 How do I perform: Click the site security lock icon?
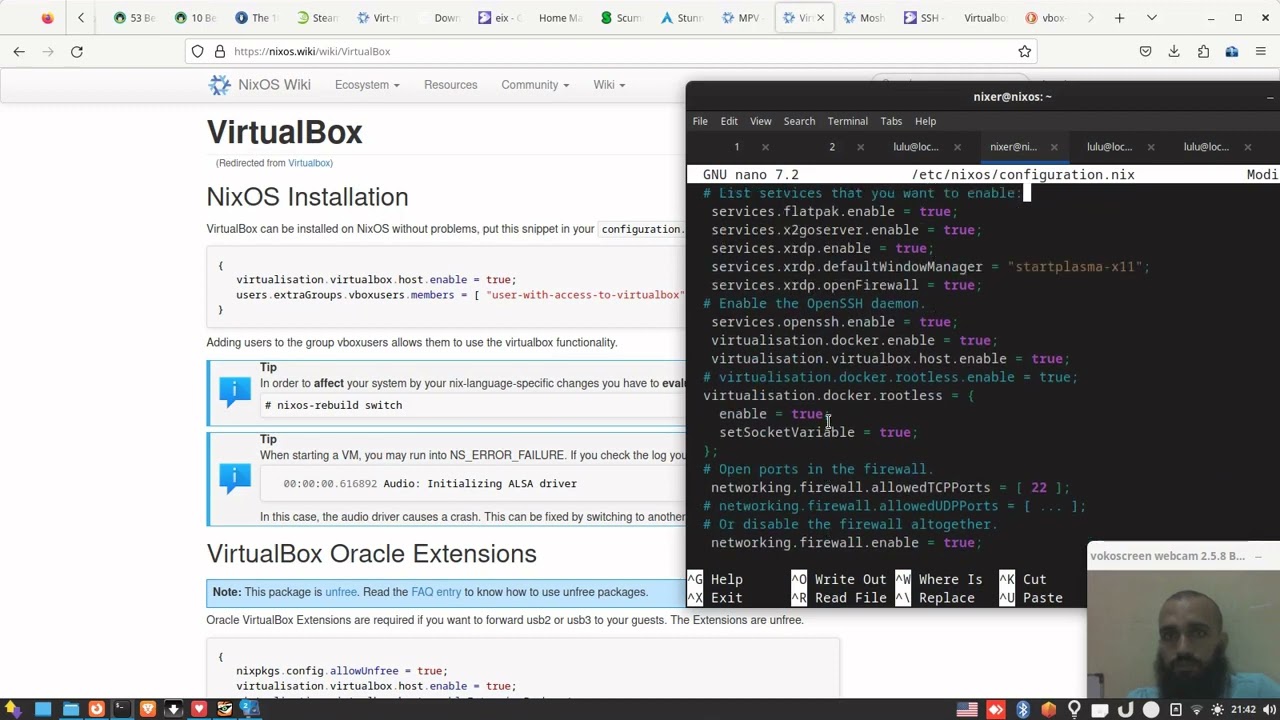tap(220, 51)
